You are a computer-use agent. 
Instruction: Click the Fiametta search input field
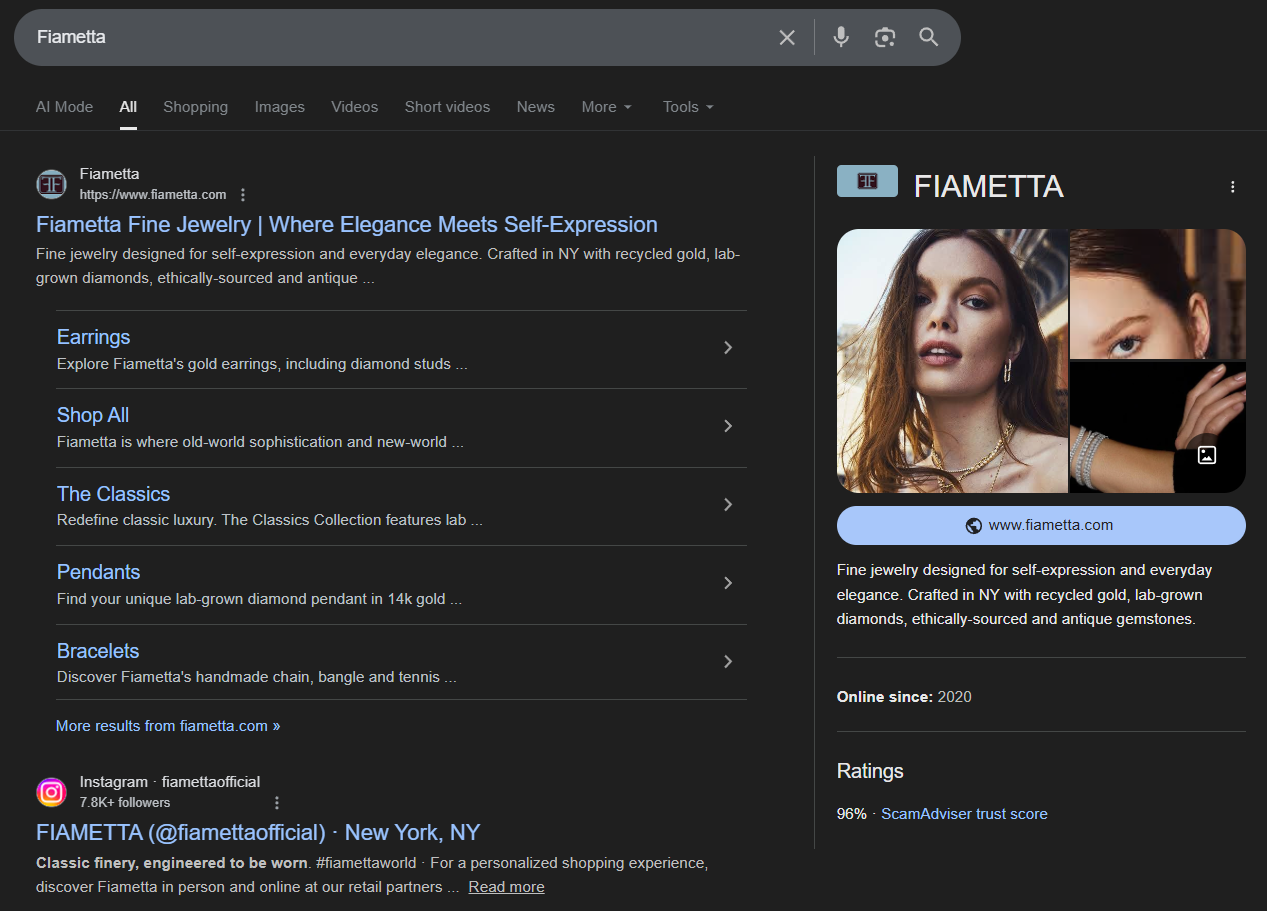(400, 37)
